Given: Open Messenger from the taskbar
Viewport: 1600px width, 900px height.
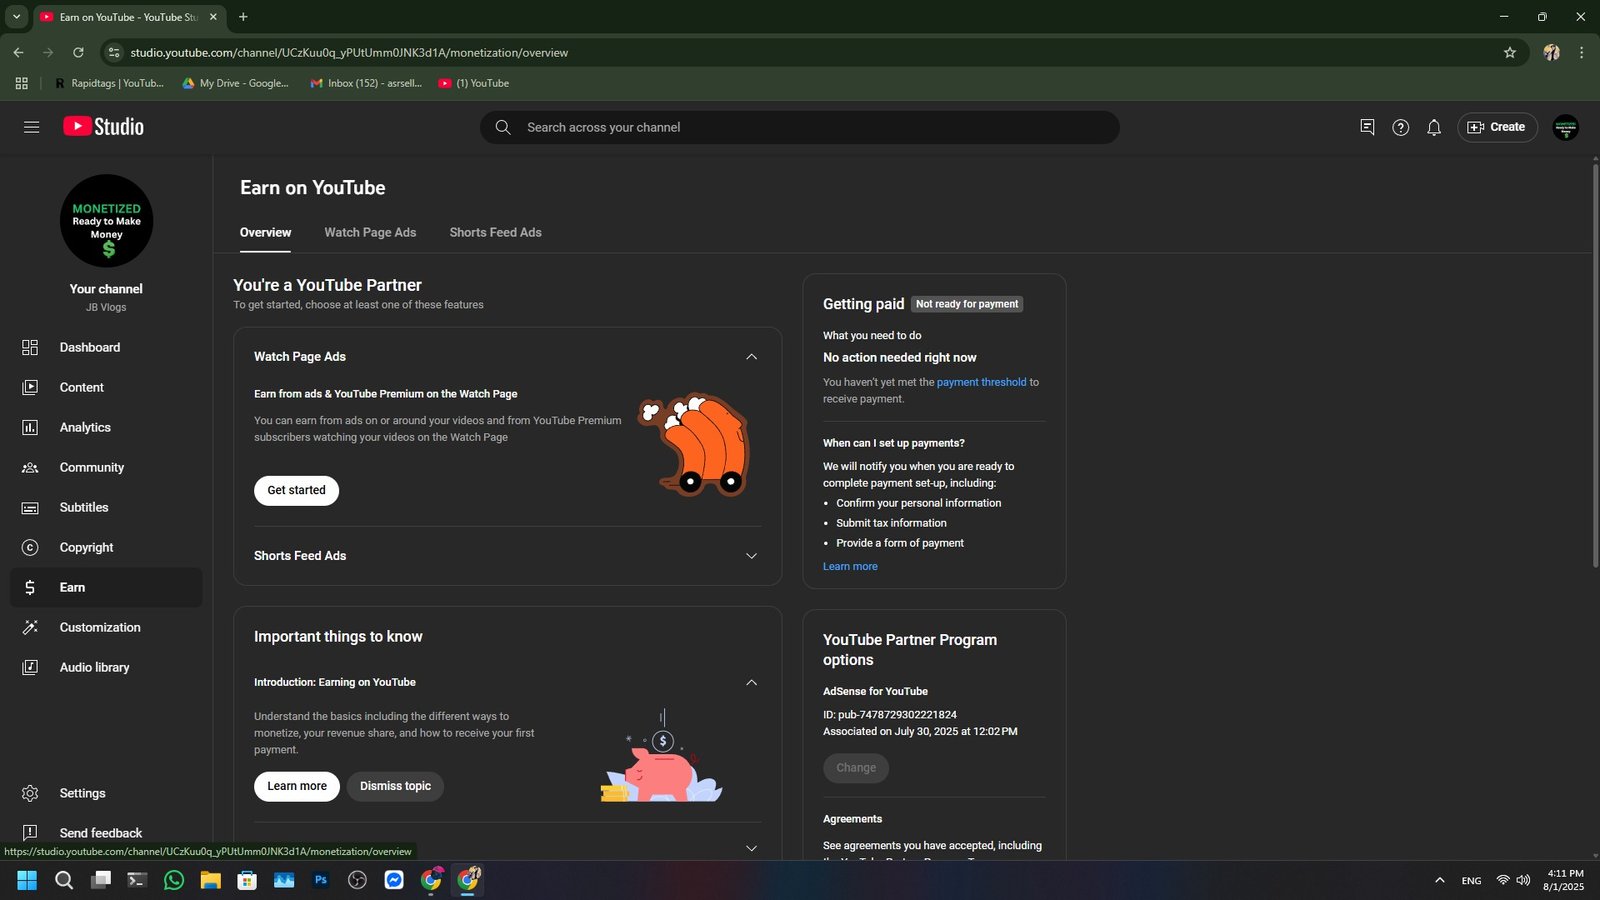Looking at the screenshot, I should click(x=394, y=880).
